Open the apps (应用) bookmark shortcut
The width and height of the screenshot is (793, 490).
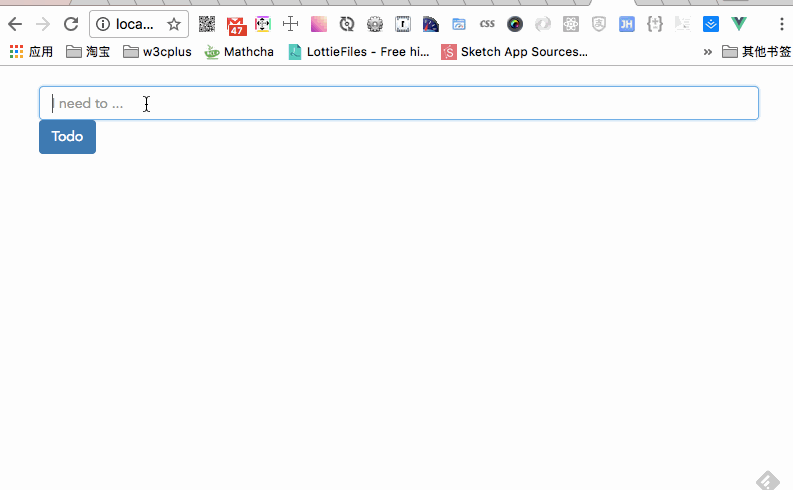coord(31,52)
